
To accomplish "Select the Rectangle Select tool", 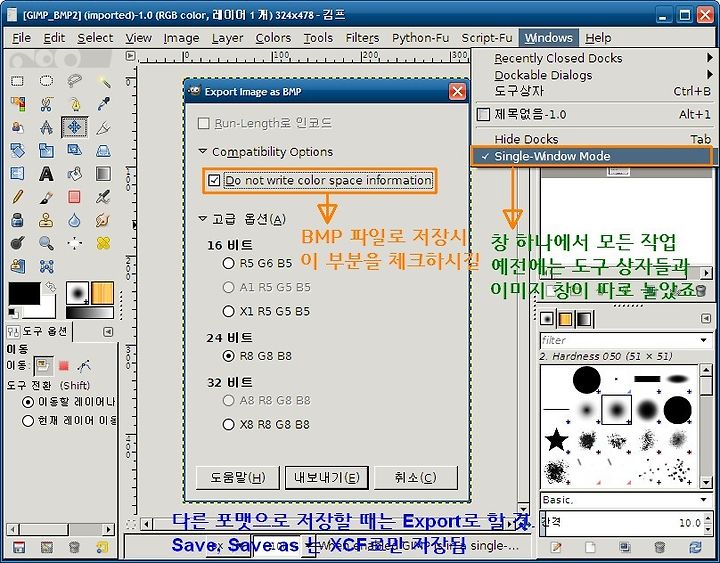I will coord(17,81).
